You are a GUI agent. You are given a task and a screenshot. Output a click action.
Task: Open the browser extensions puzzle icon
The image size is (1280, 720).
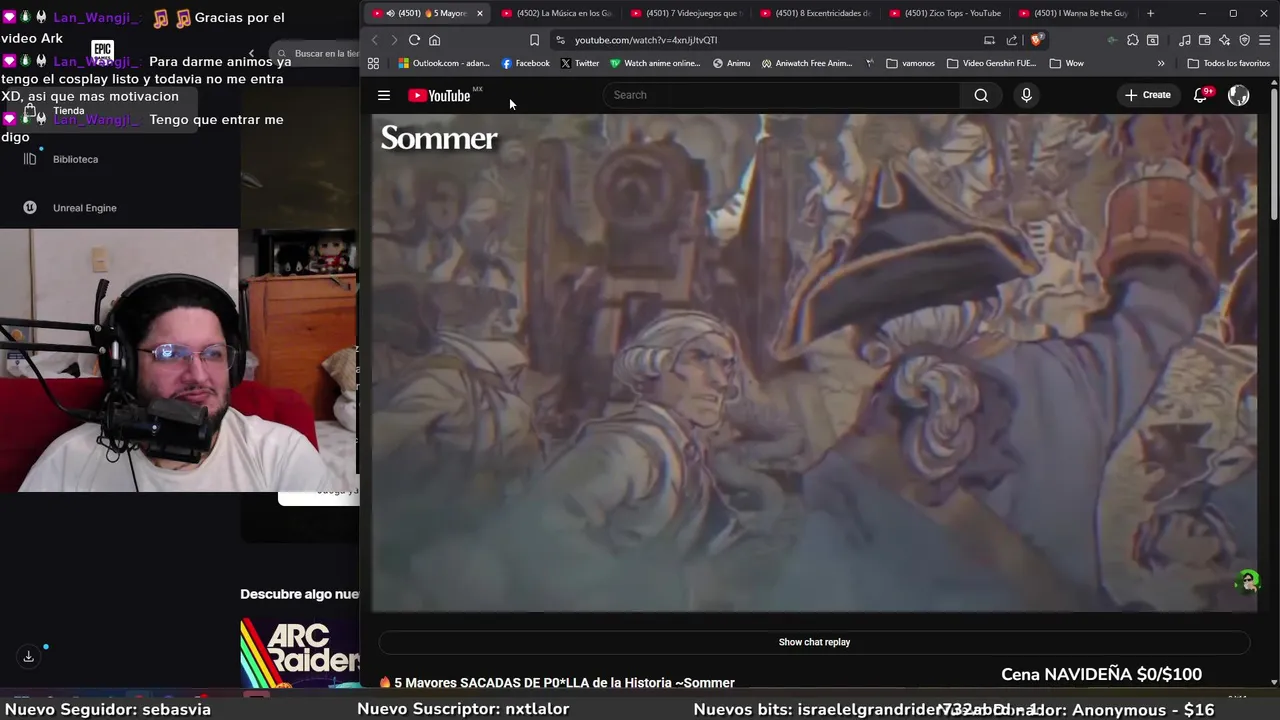(1132, 40)
